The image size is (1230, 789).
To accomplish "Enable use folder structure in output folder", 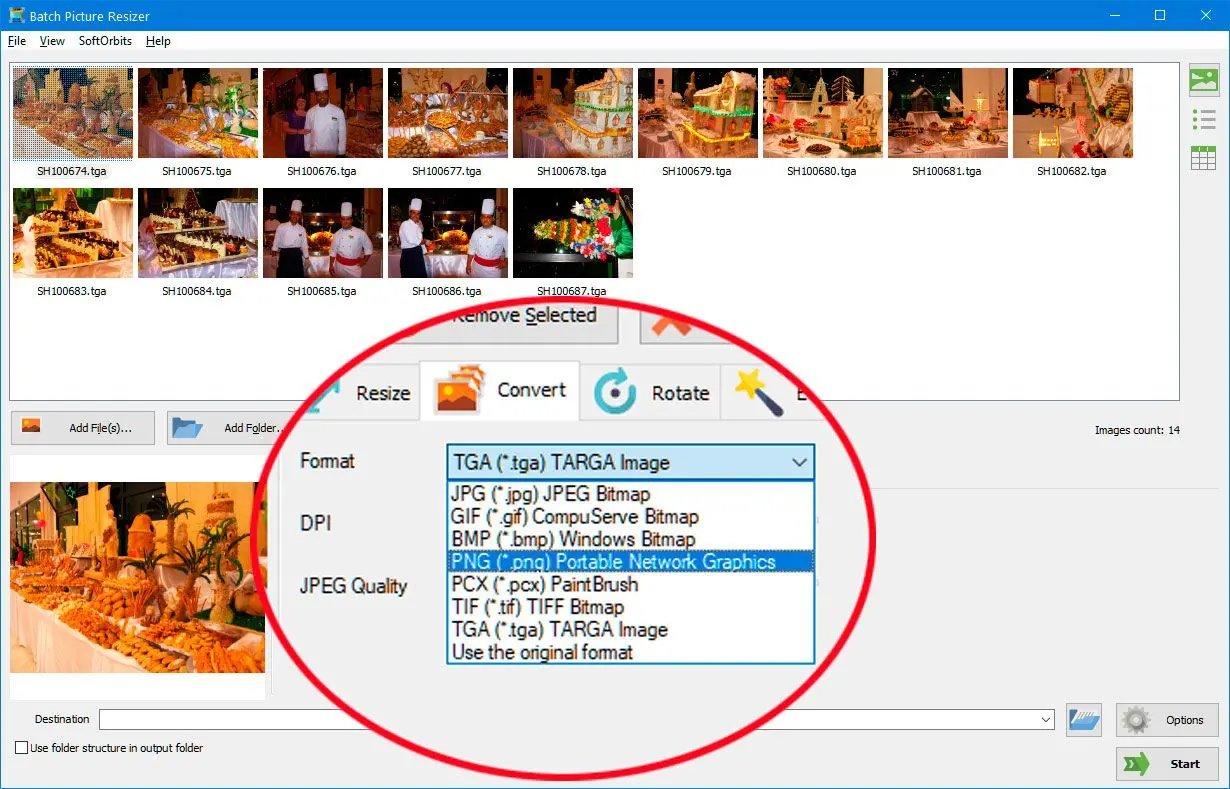I will [x=21, y=748].
